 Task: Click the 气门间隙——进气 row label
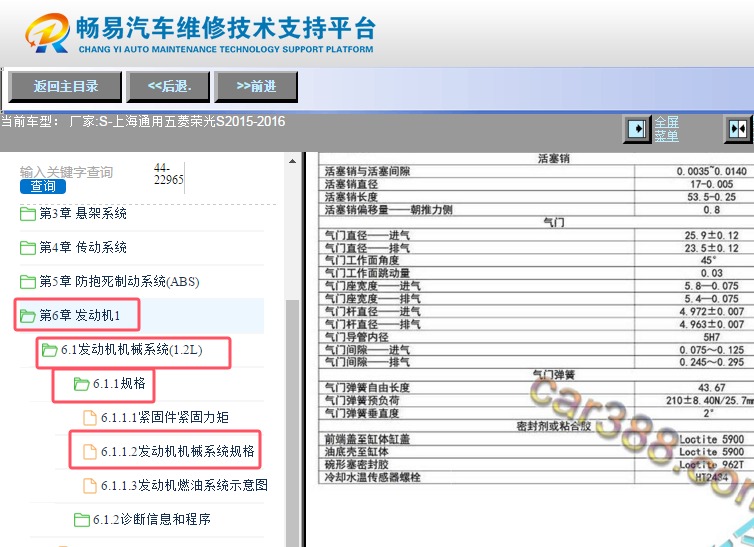[x=367, y=350]
